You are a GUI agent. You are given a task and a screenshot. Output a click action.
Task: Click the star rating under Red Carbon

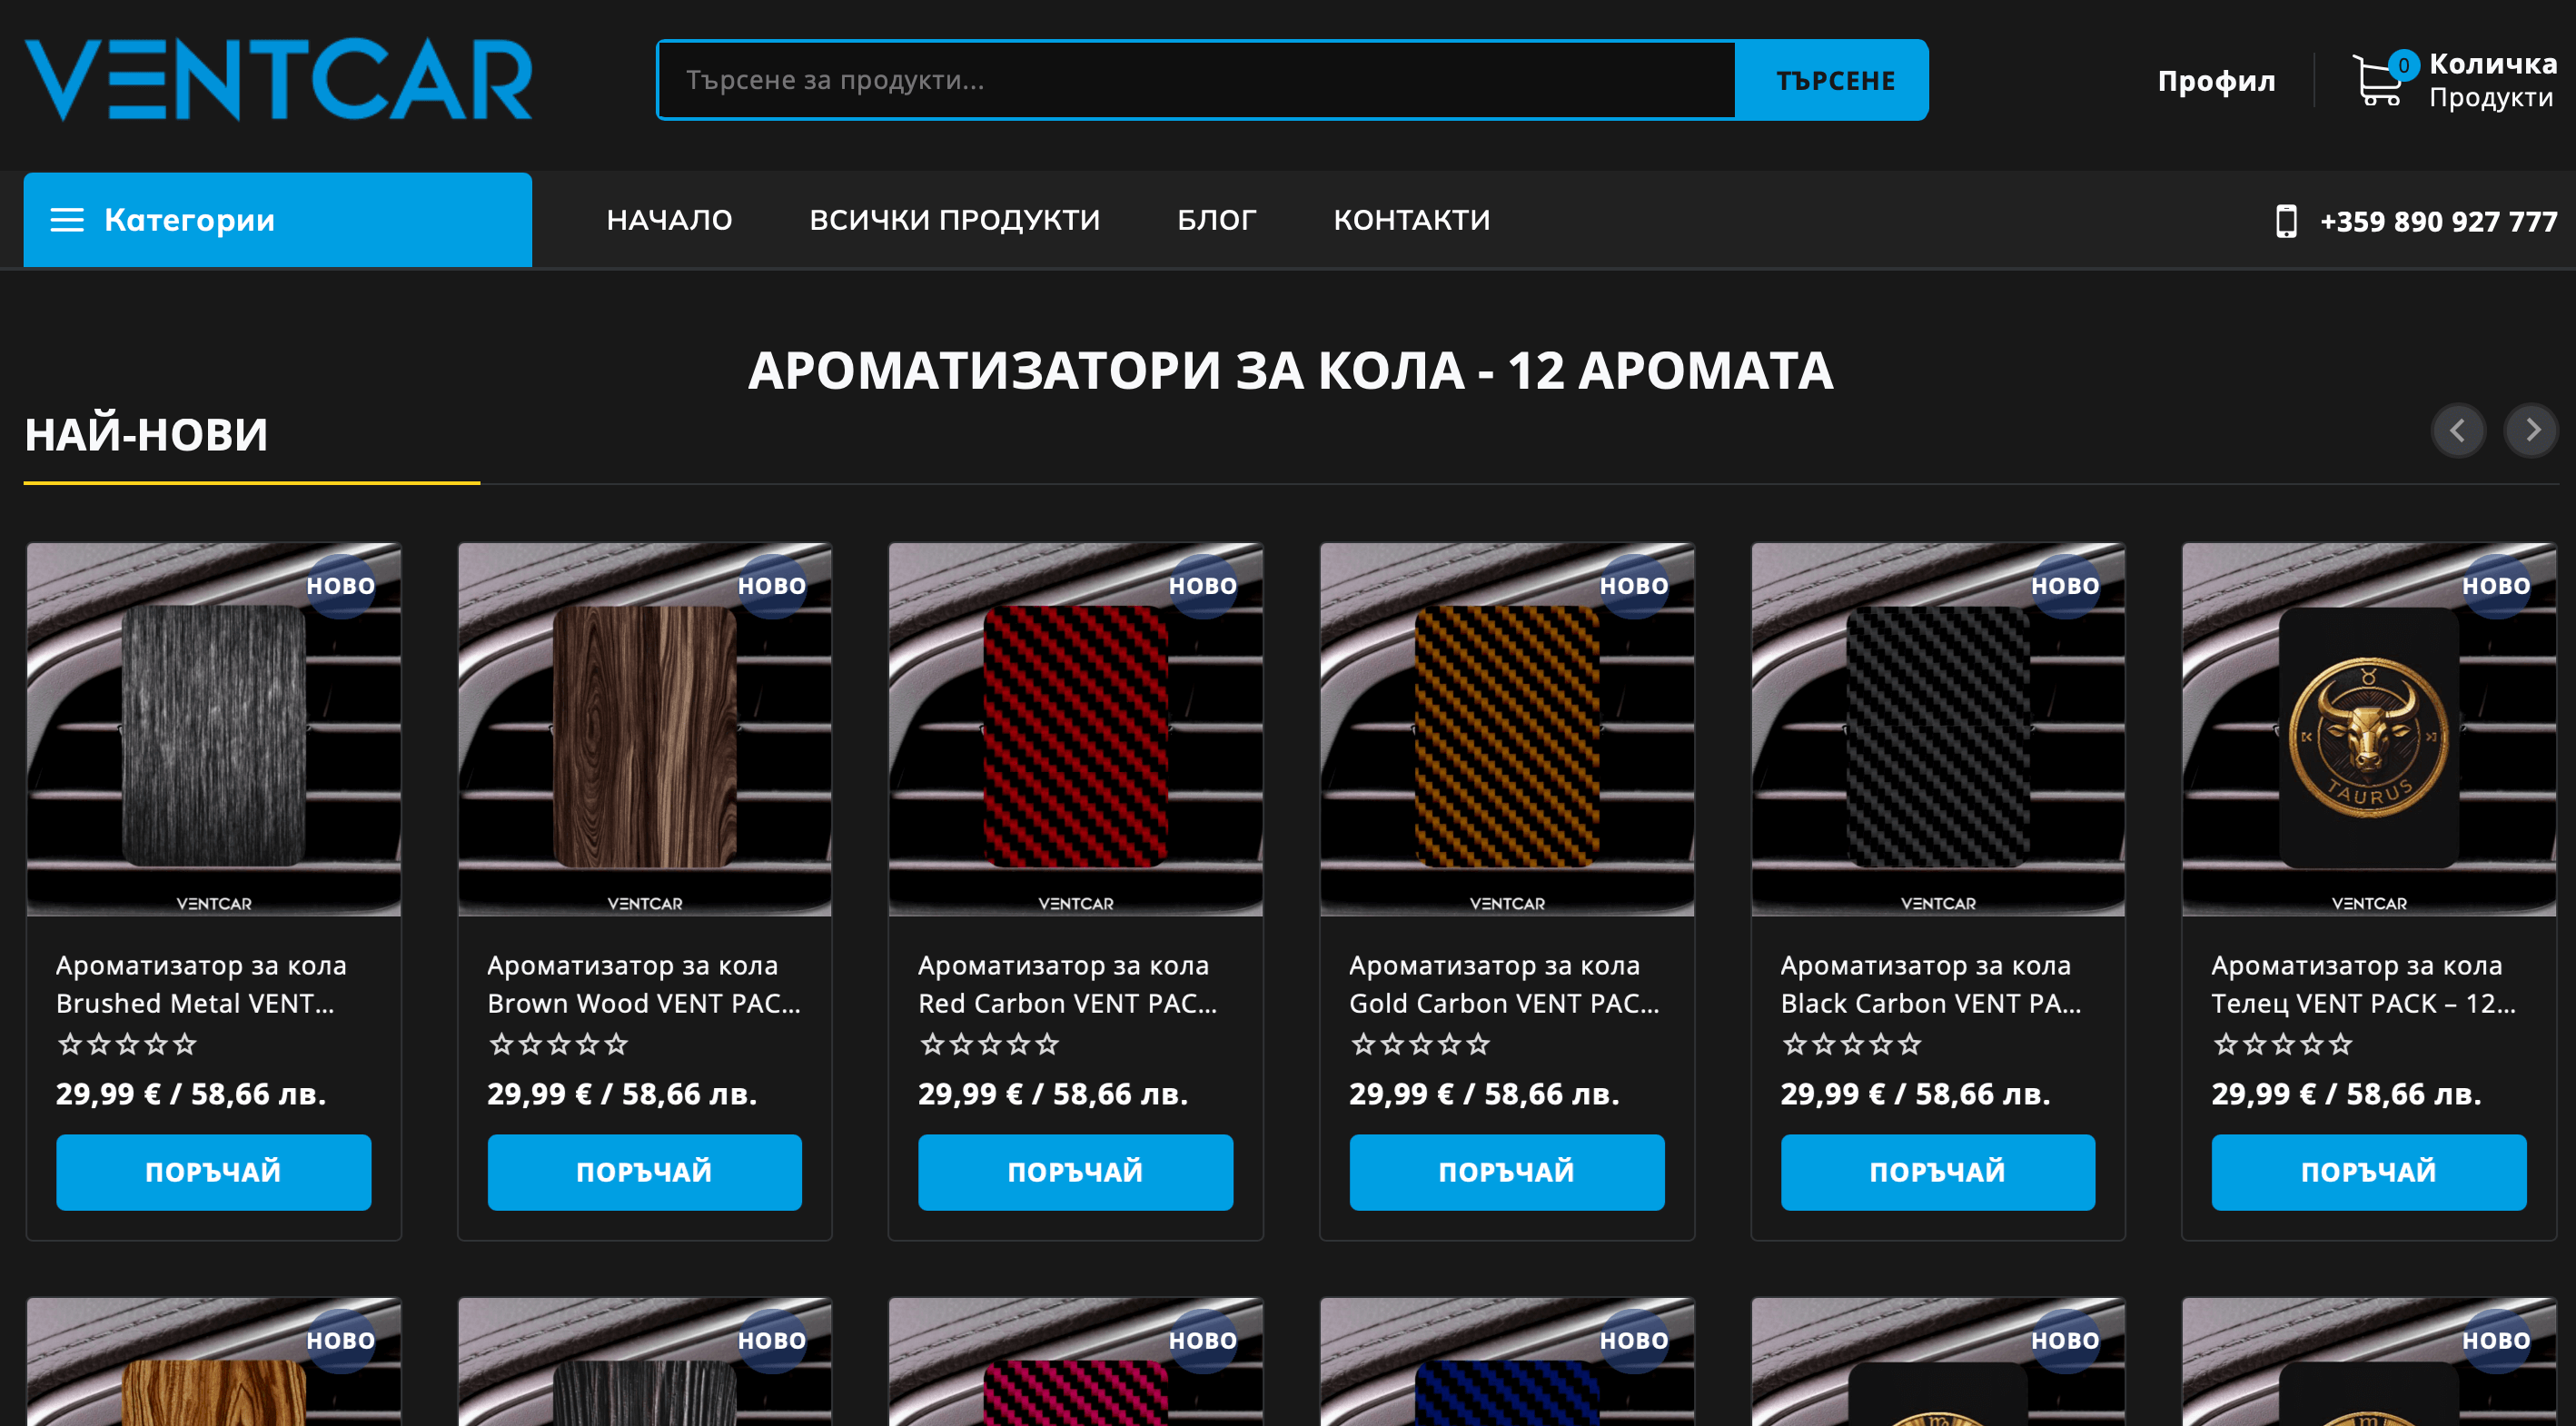pos(989,1044)
